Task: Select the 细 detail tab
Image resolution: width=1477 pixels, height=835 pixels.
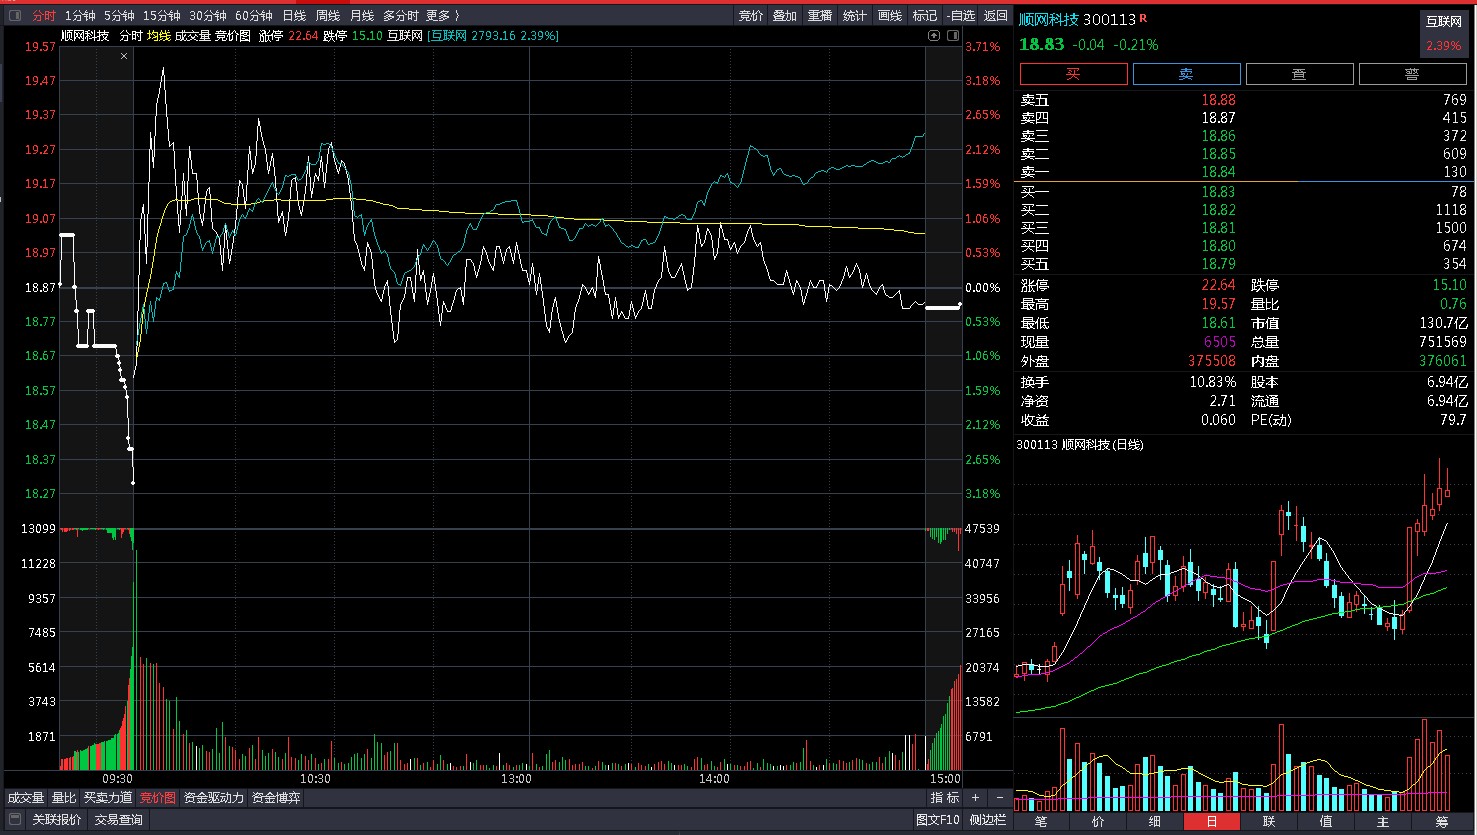Action: [1155, 822]
